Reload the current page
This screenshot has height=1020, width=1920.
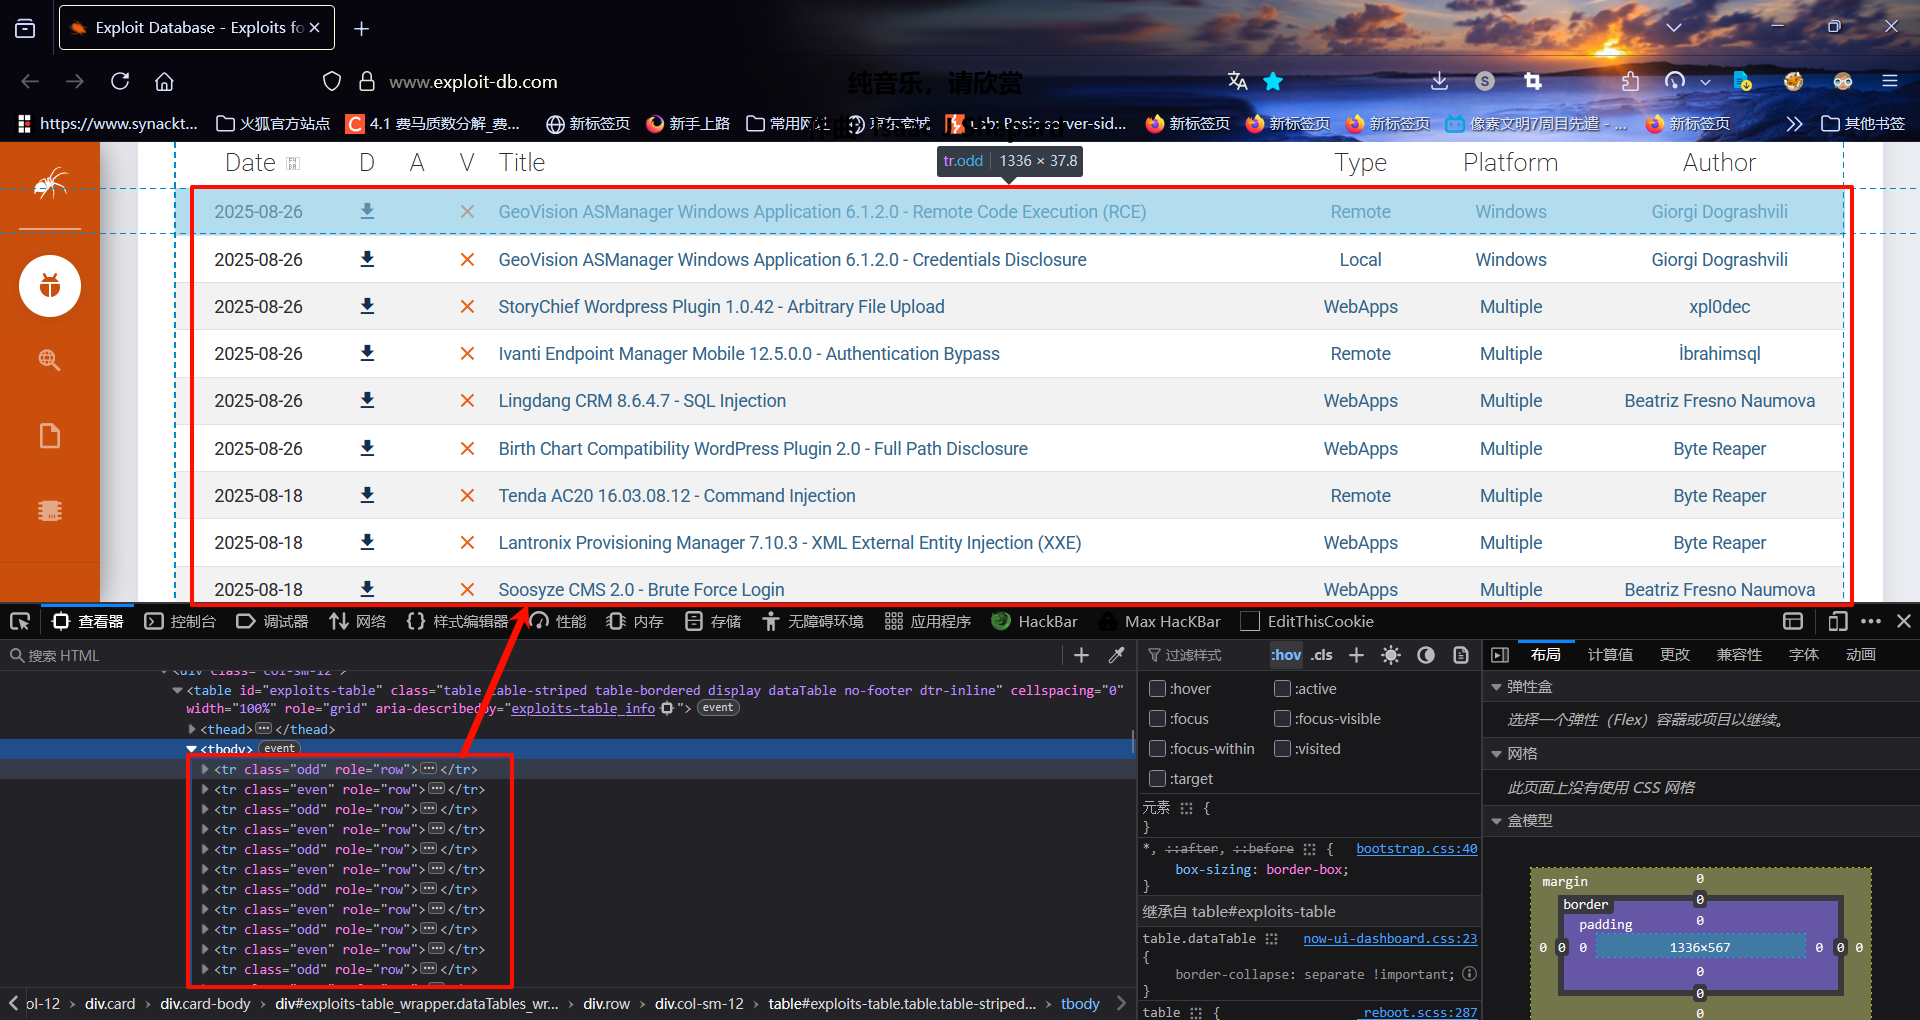(120, 81)
